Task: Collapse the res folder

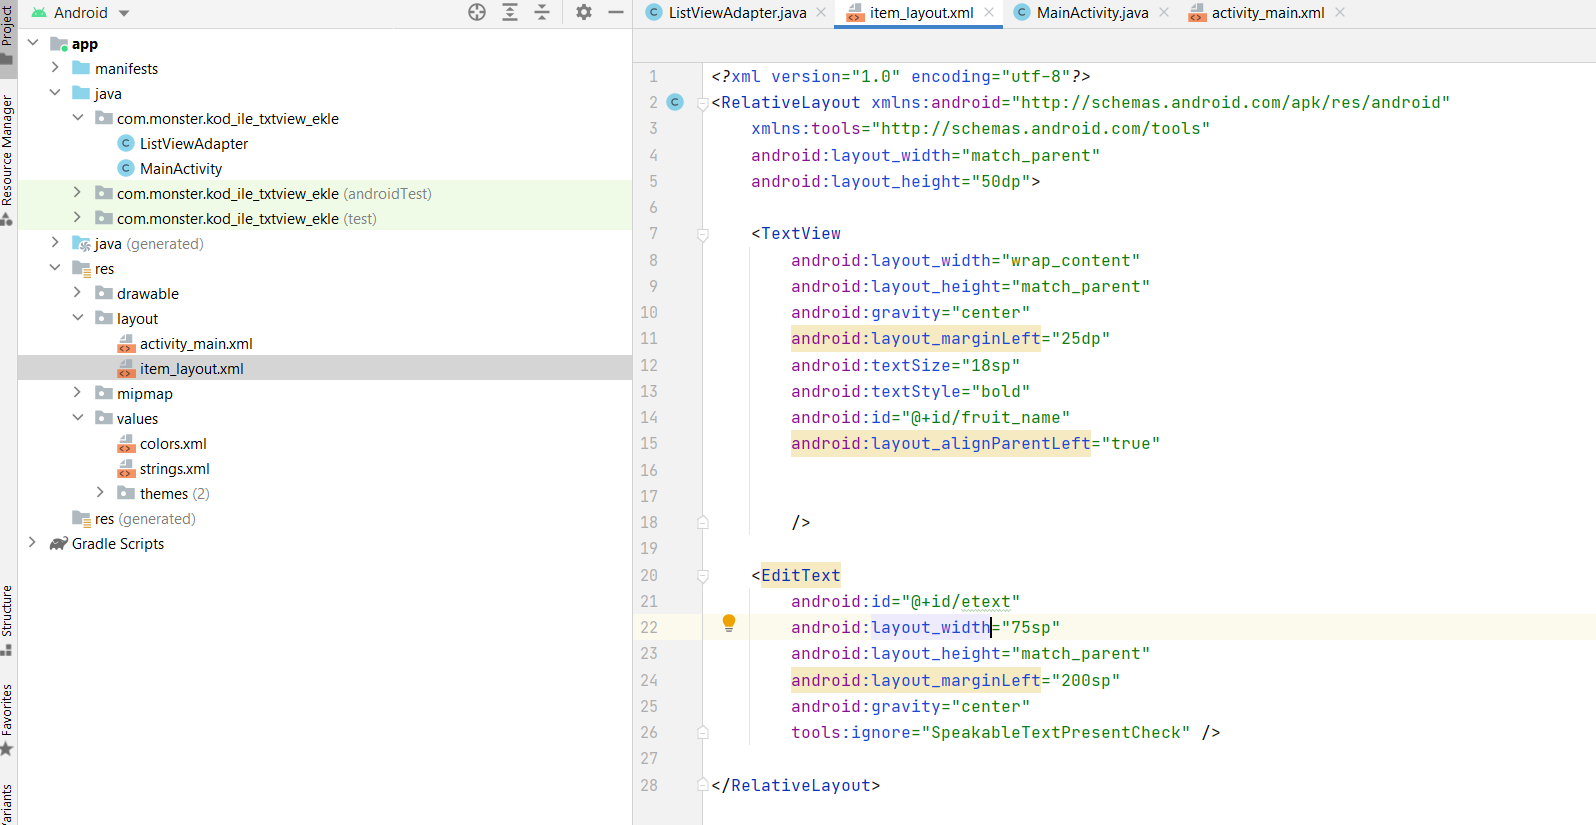Action: tap(55, 268)
